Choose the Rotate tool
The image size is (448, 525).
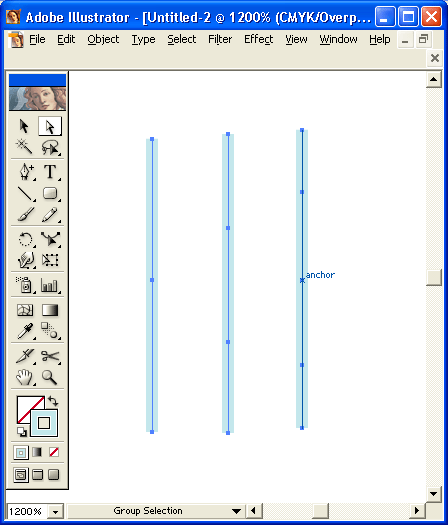point(25,239)
